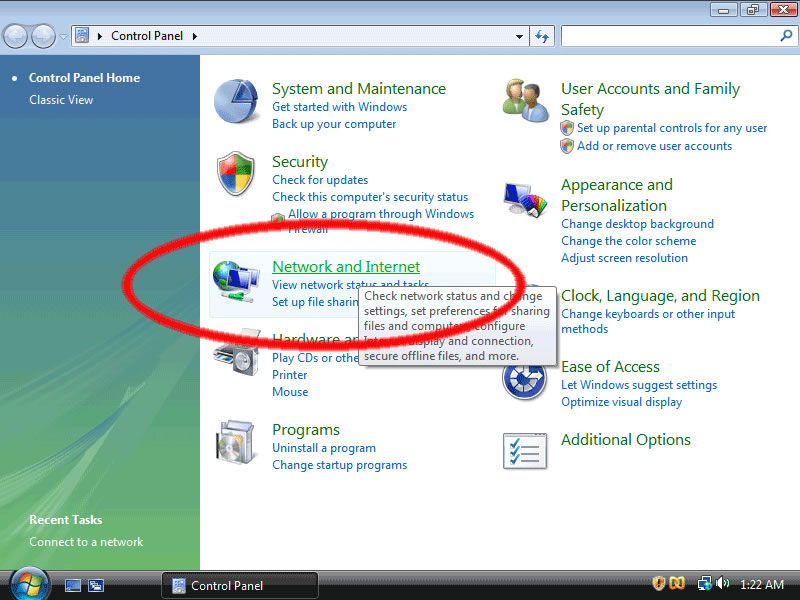Click the User Accounts people icon
Image resolution: width=800 pixels, height=600 pixels.
525,101
